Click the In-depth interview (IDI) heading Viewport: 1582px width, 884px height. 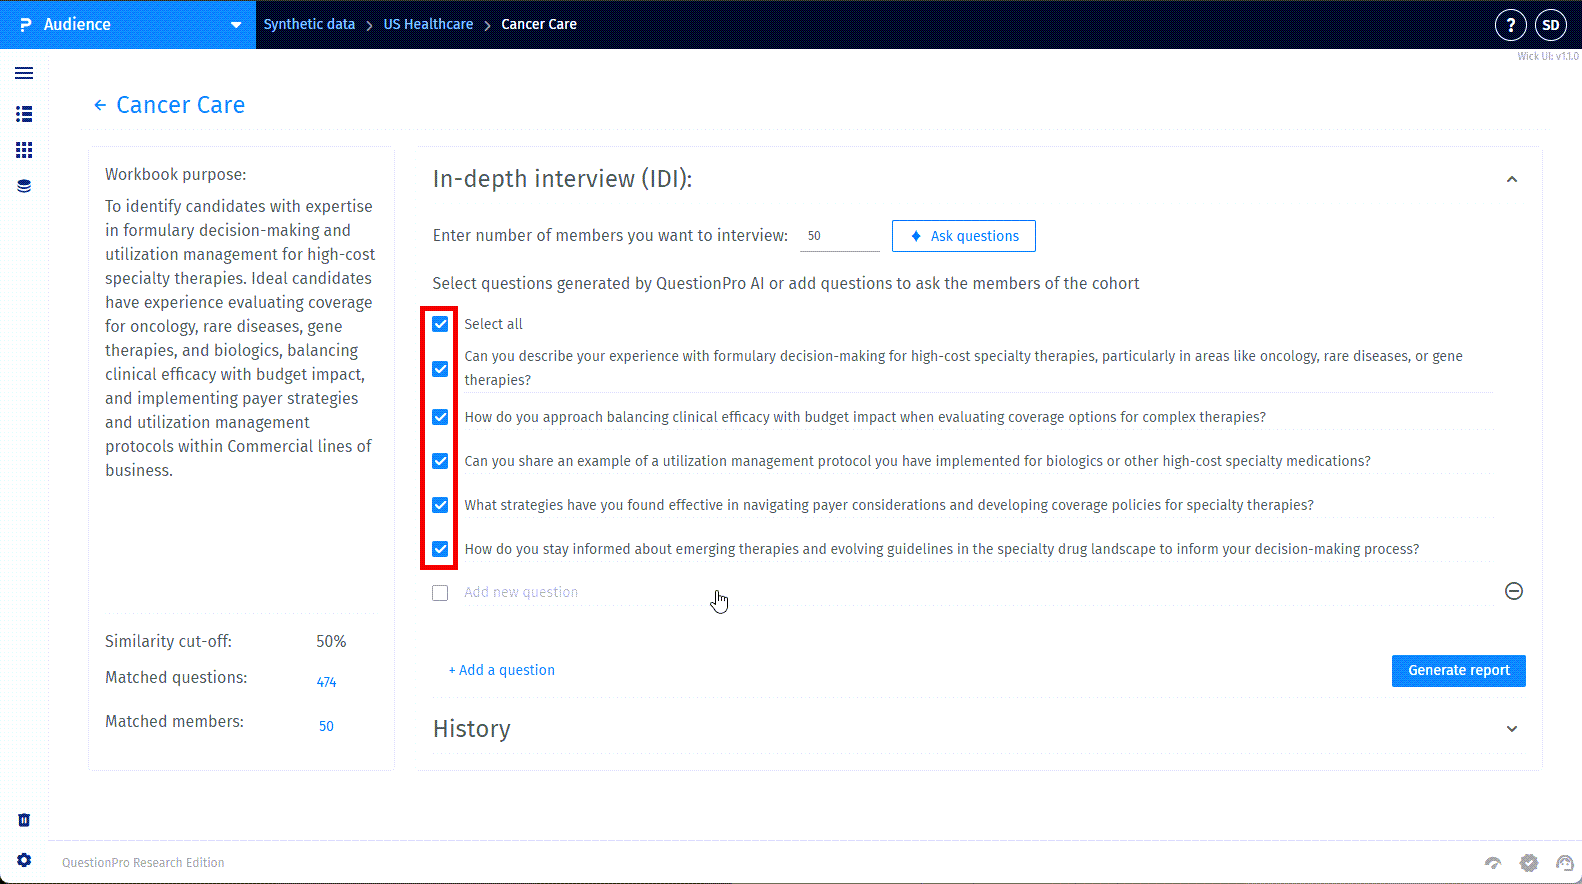click(562, 179)
